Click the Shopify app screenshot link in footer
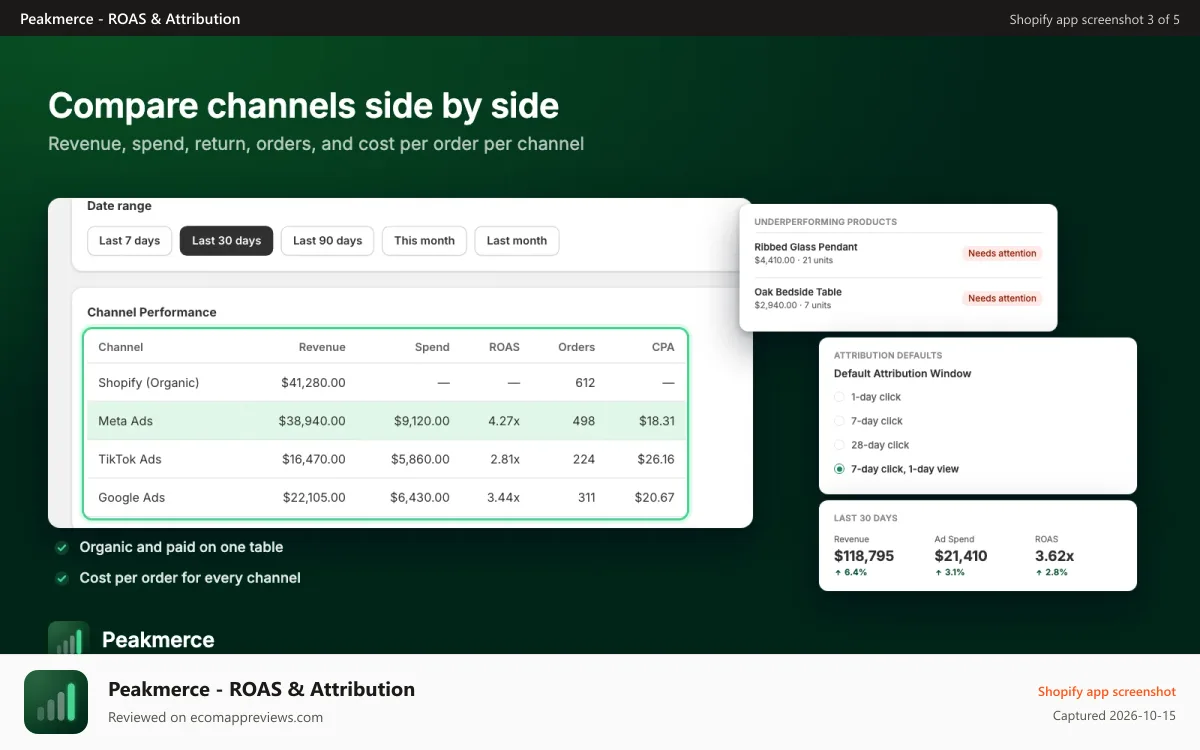 click(1107, 692)
